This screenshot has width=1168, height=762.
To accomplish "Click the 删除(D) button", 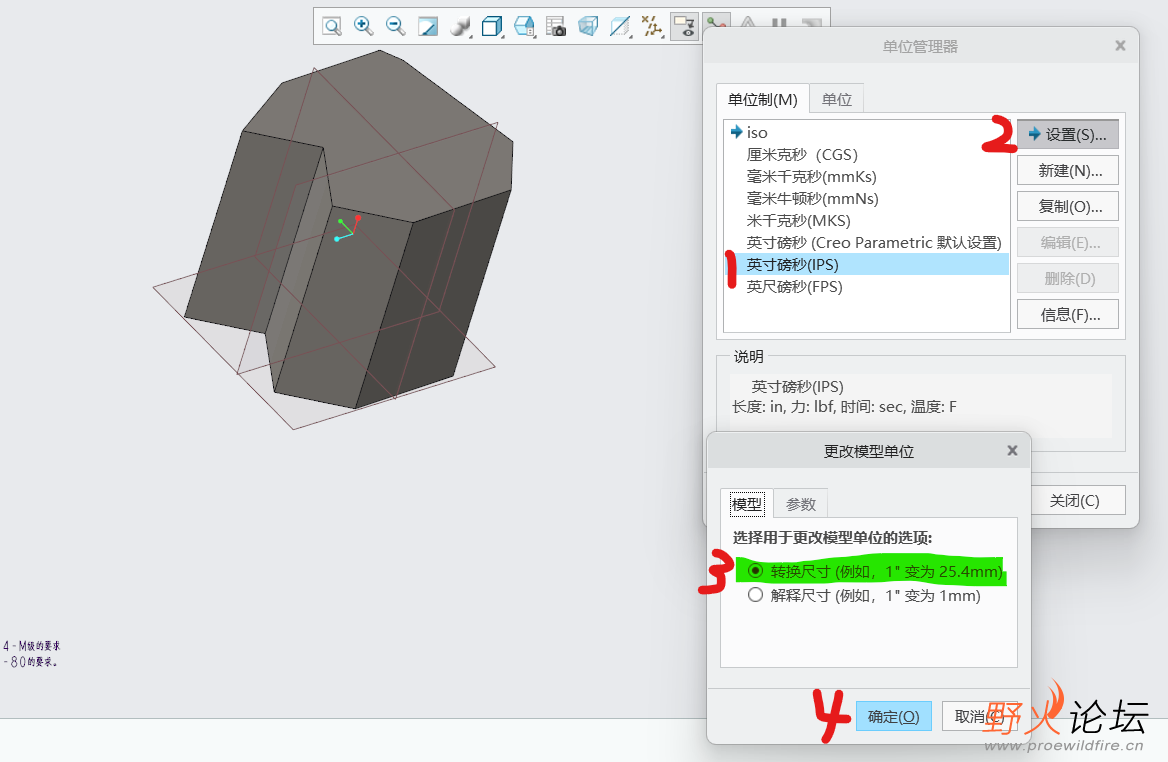I will point(1067,279).
